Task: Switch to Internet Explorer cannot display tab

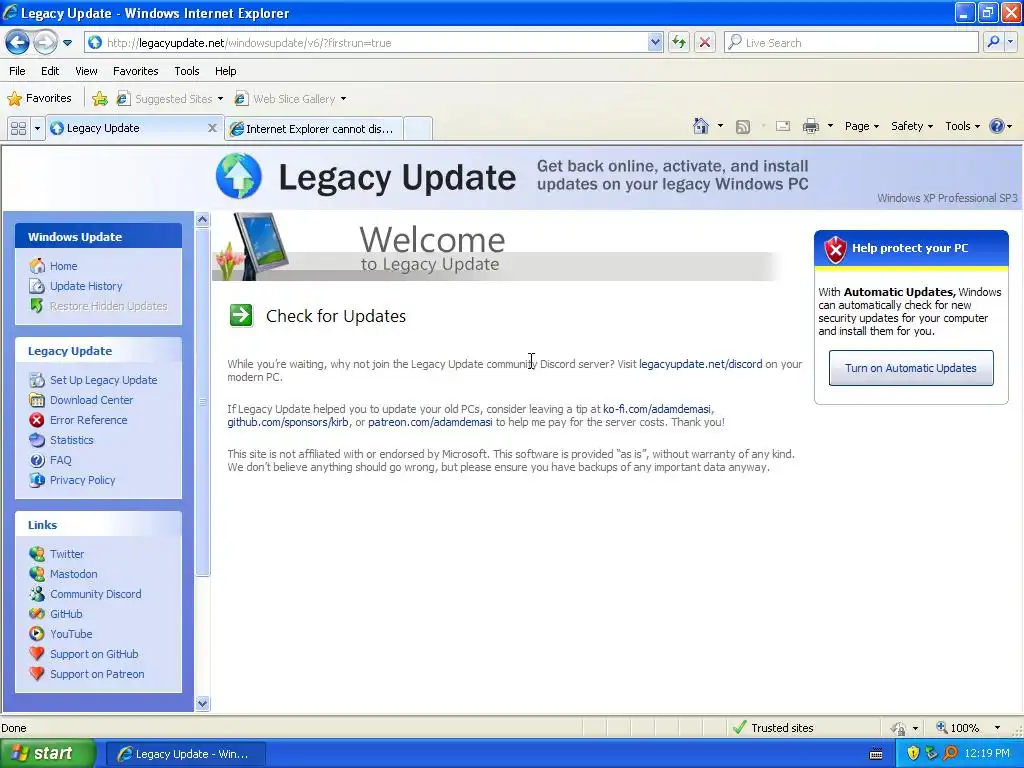Action: pyautogui.click(x=313, y=129)
